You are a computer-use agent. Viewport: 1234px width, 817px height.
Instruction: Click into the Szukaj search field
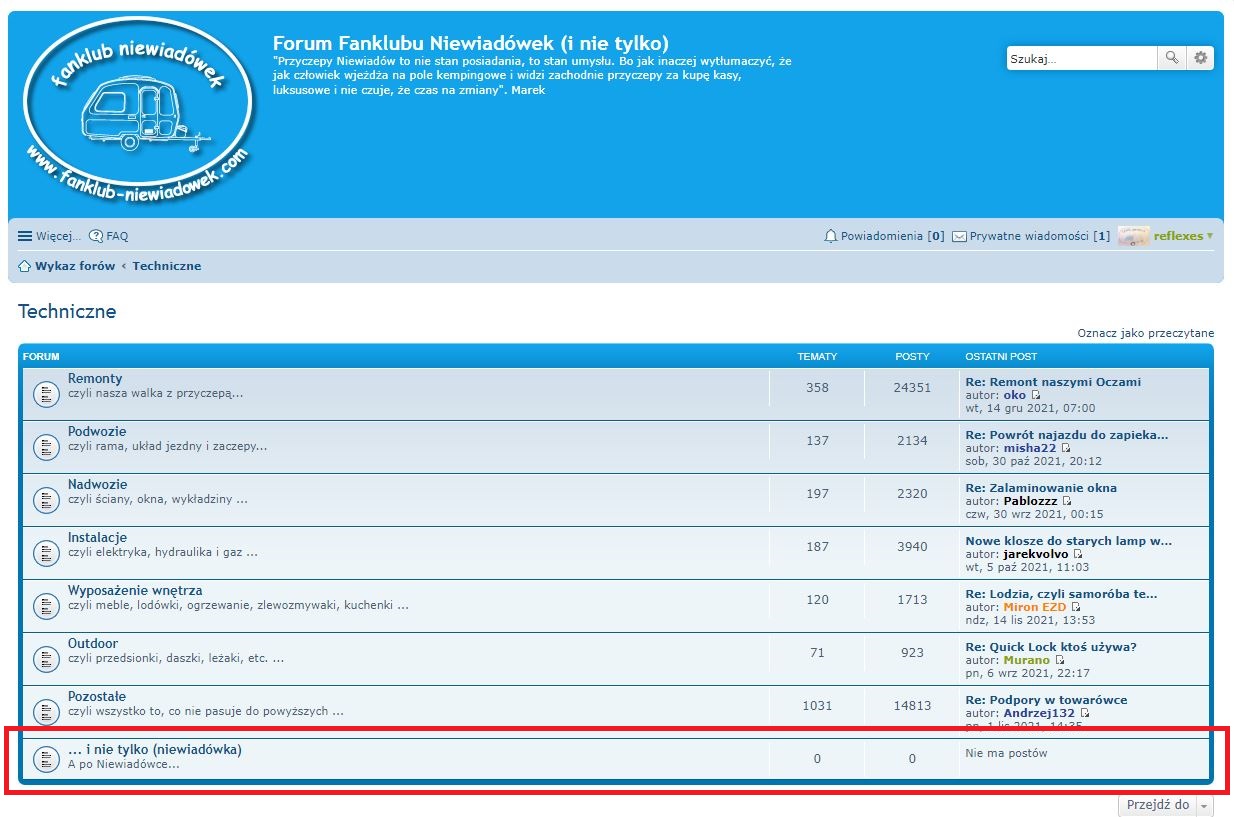click(x=1081, y=59)
